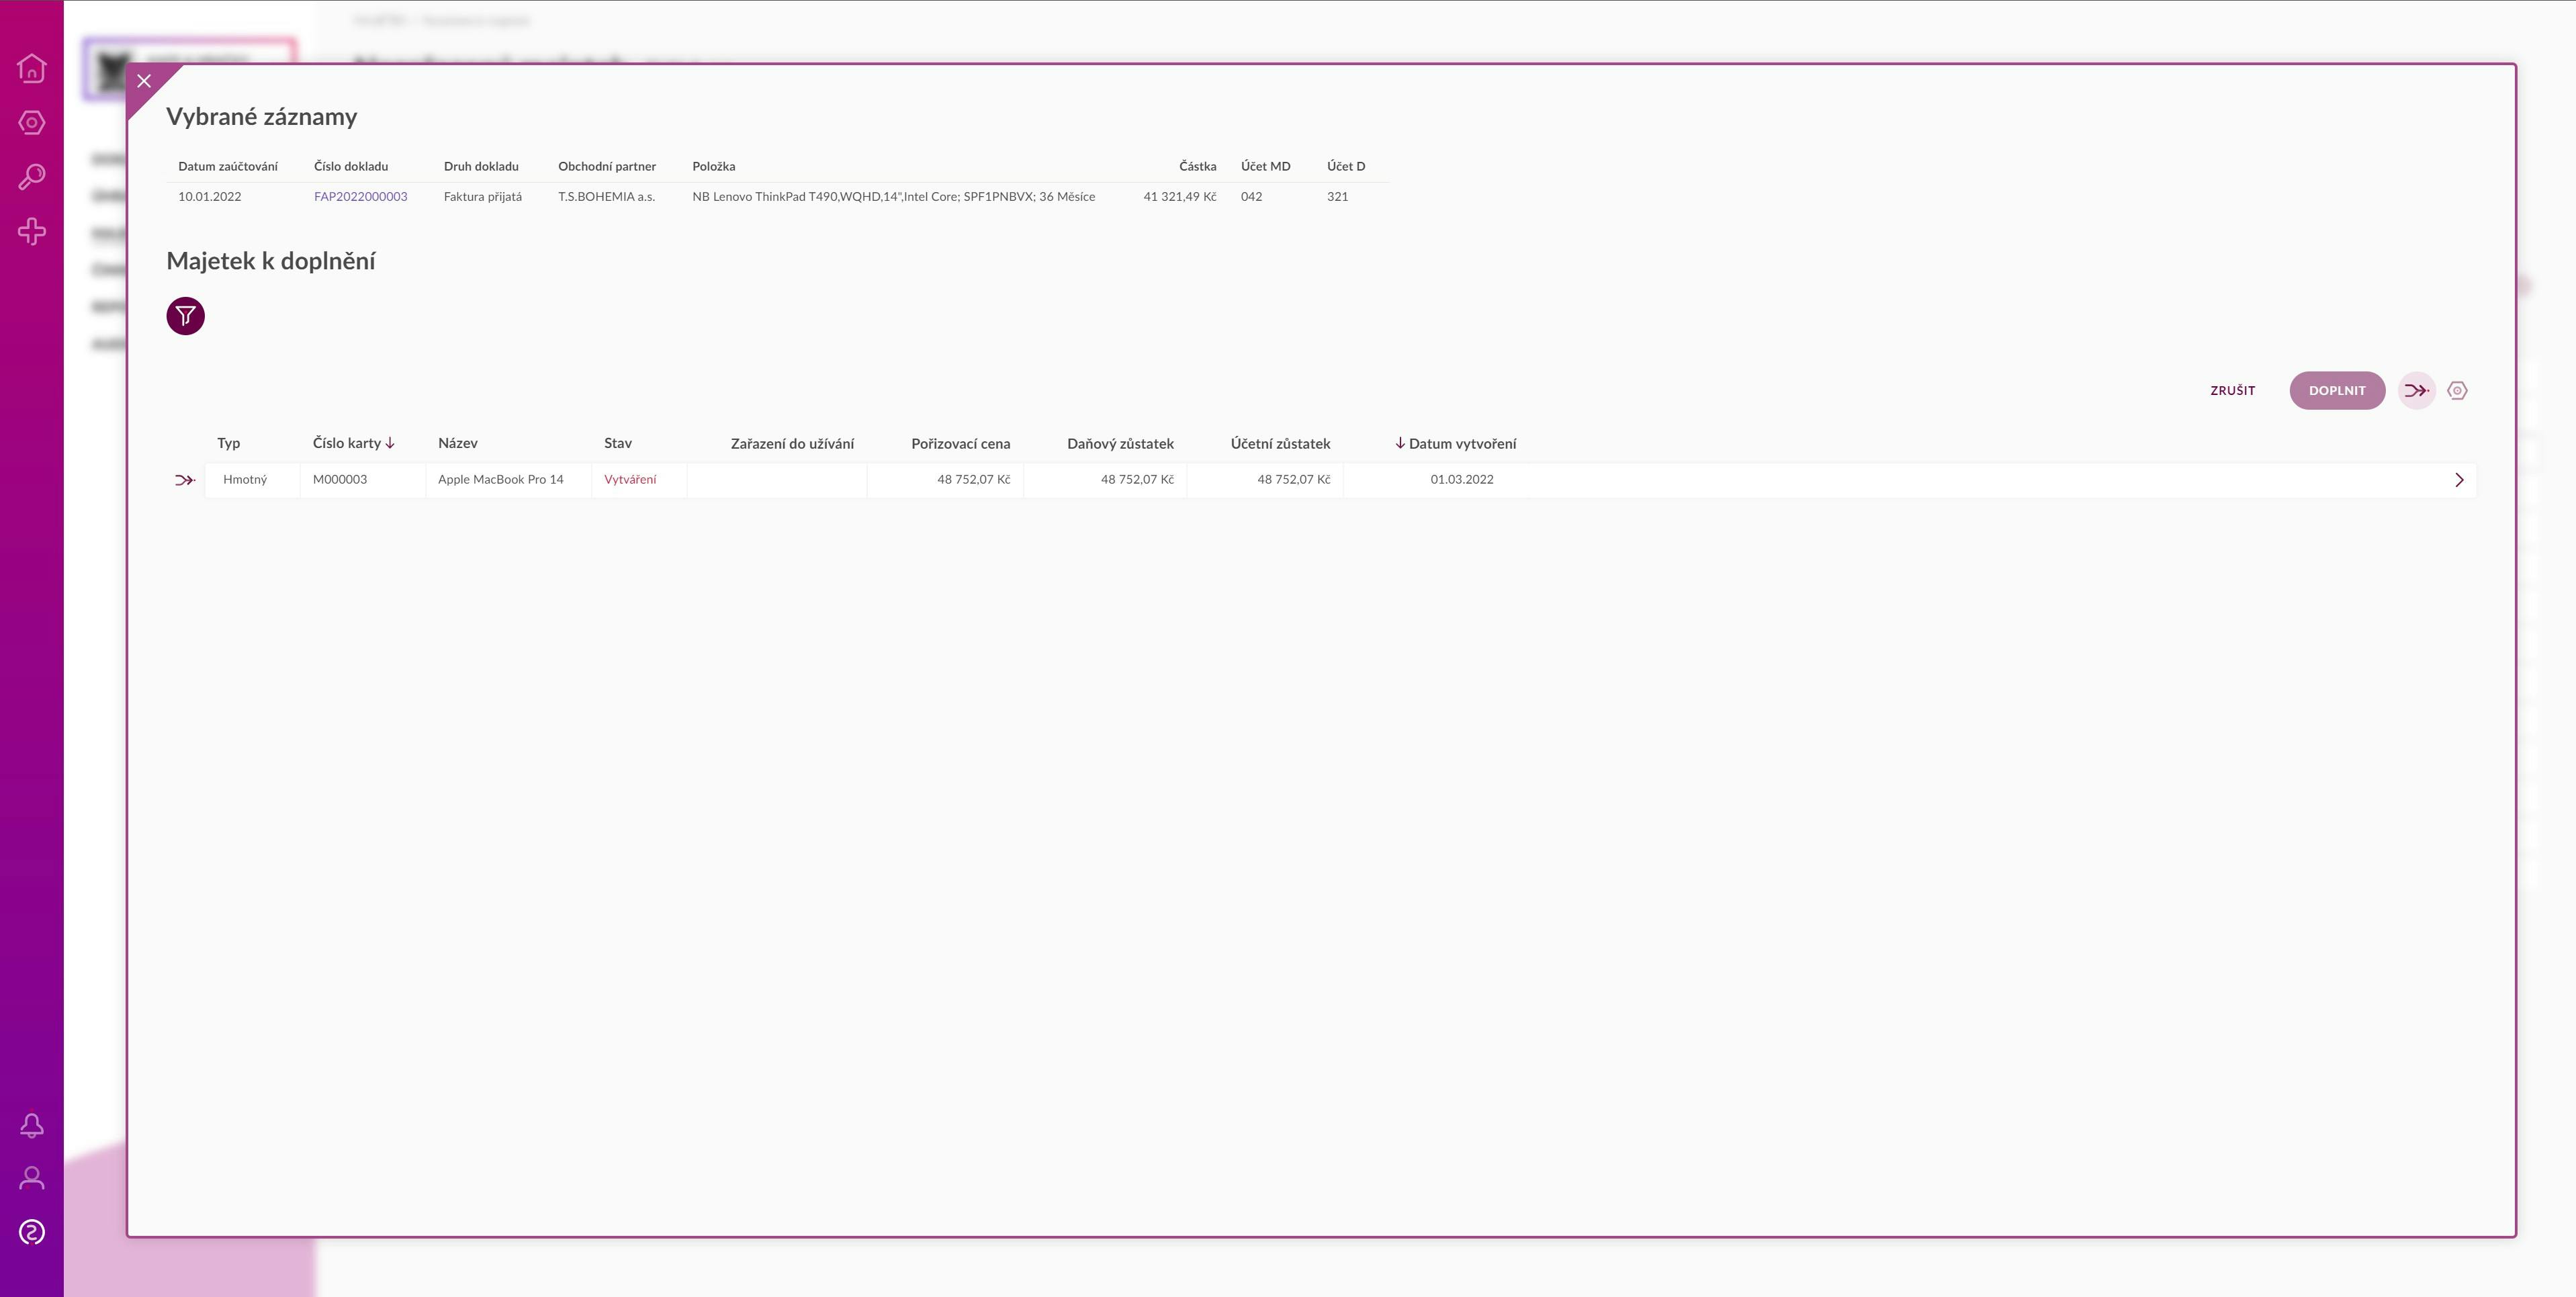This screenshot has height=1297, width=2576.
Task: Click the merge arrows icon next to DOPLNIT
Action: [2416, 391]
